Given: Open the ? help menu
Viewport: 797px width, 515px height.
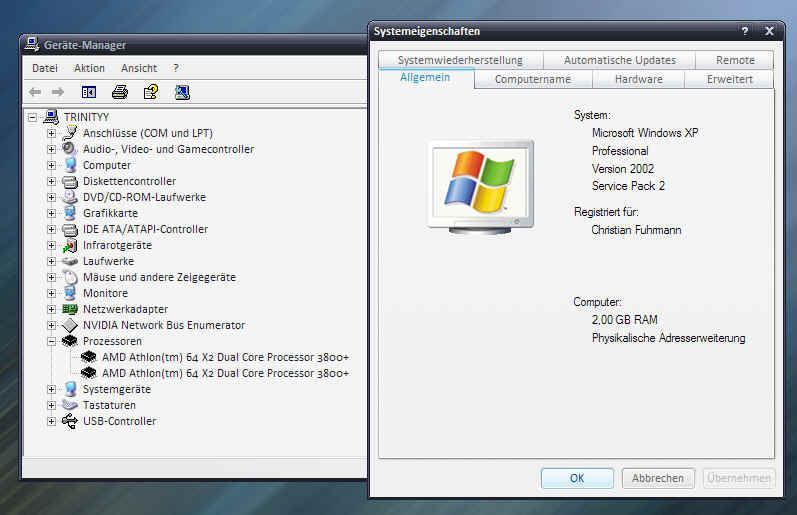Looking at the screenshot, I should [x=176, y=68].
